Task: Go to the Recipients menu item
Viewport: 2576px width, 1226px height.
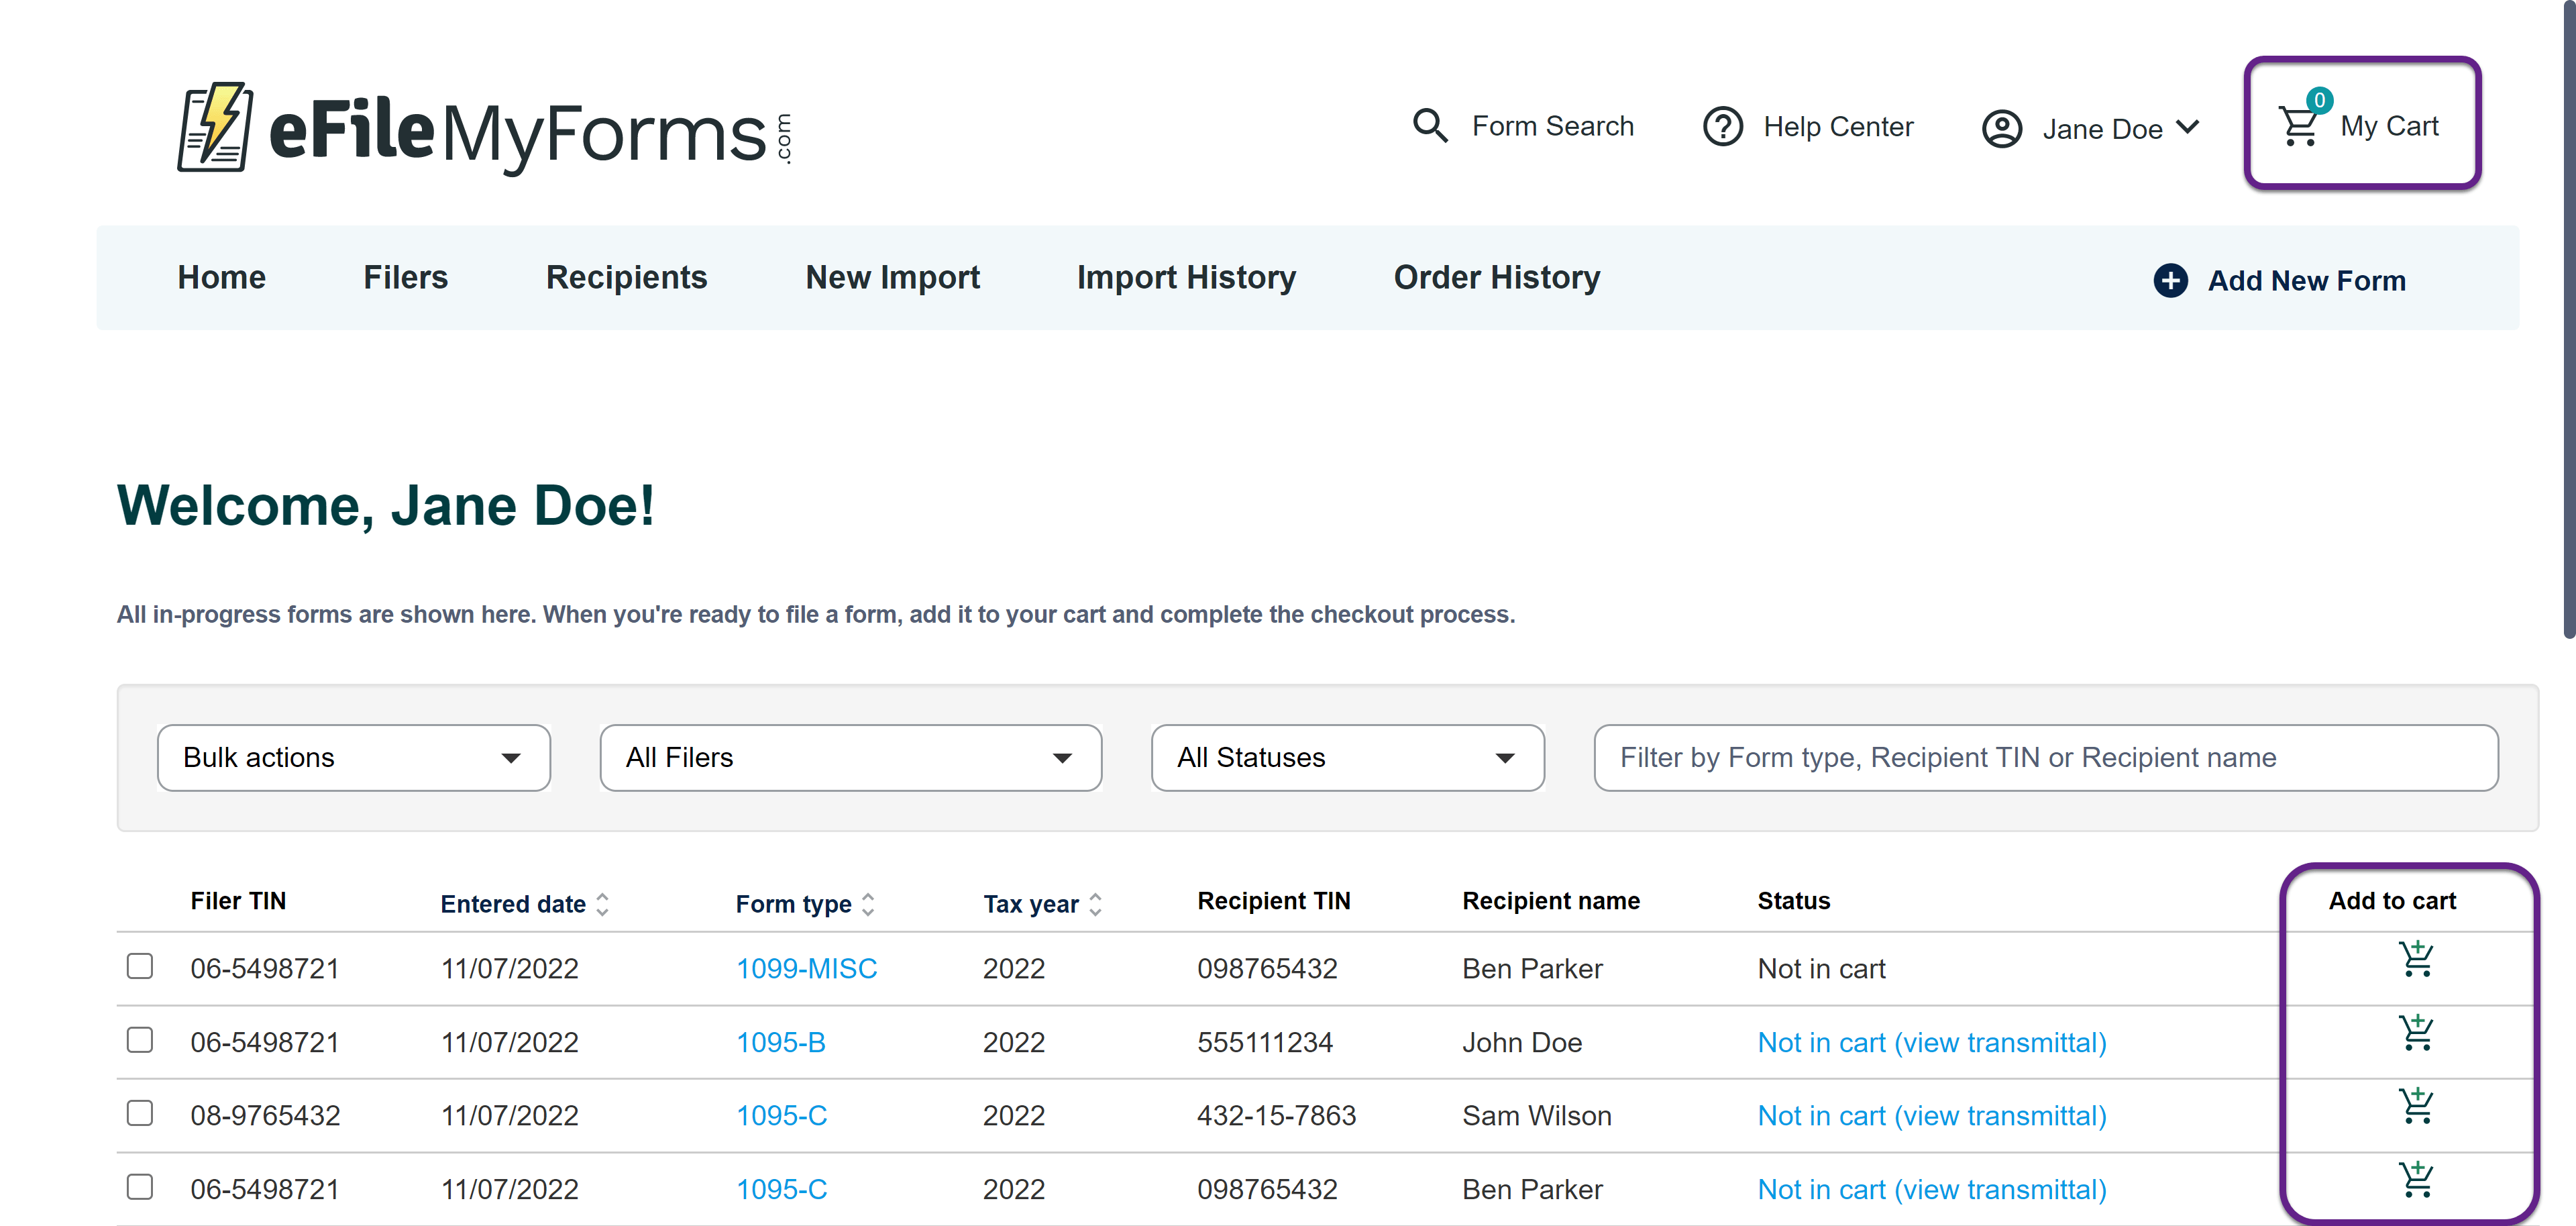Action: (x=626, y=277)
